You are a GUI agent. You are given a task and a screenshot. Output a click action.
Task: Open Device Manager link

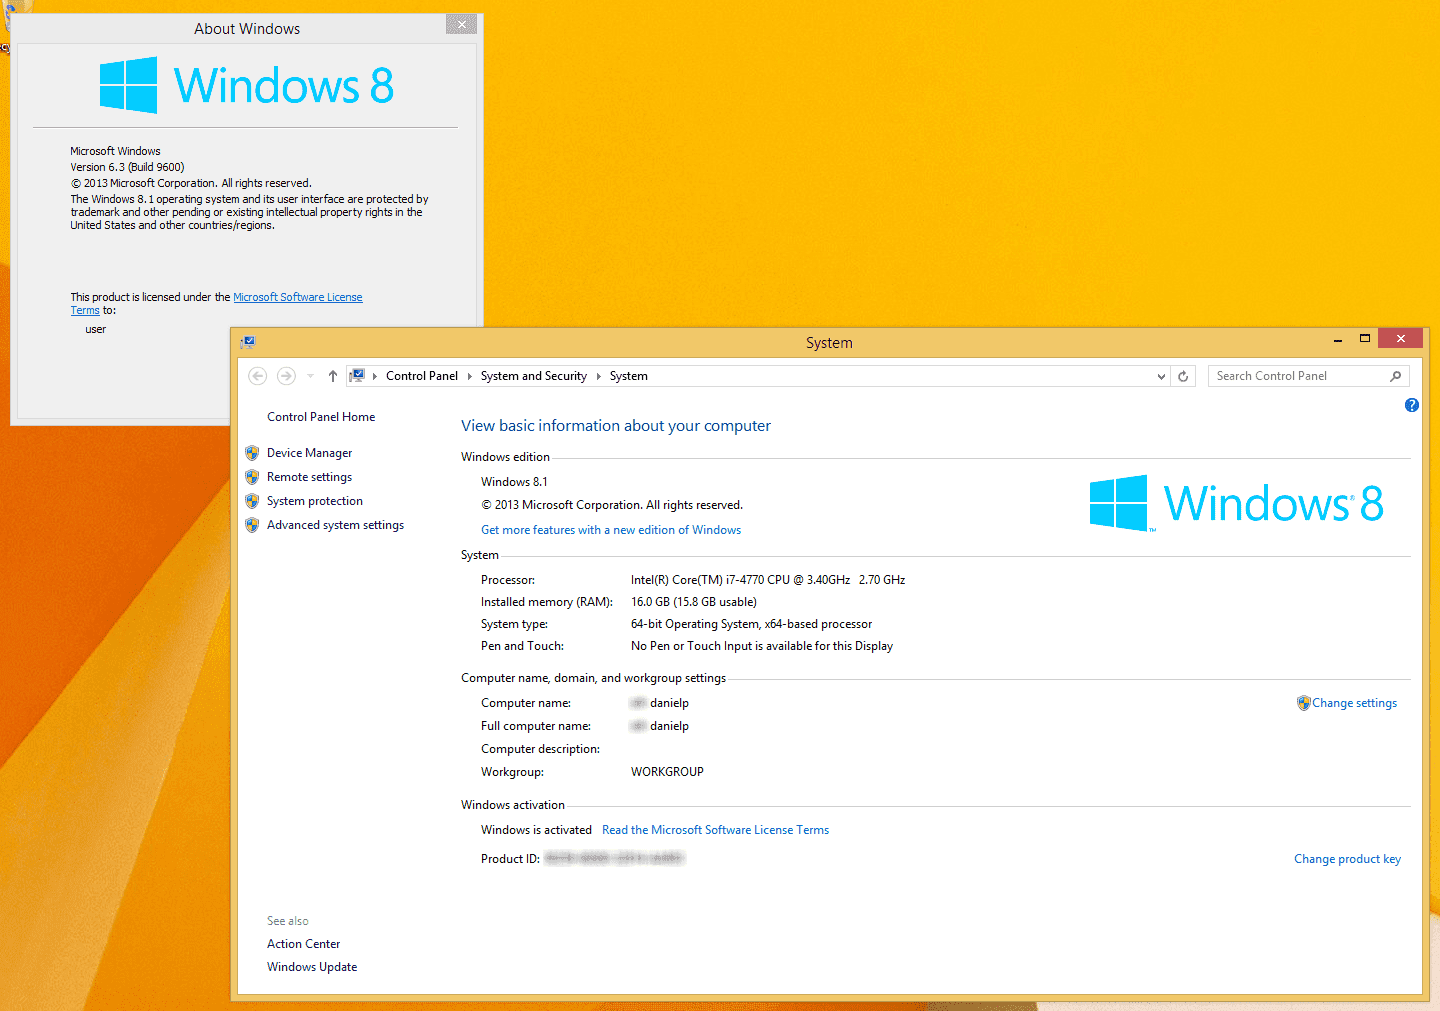click(x=309, y=453)
